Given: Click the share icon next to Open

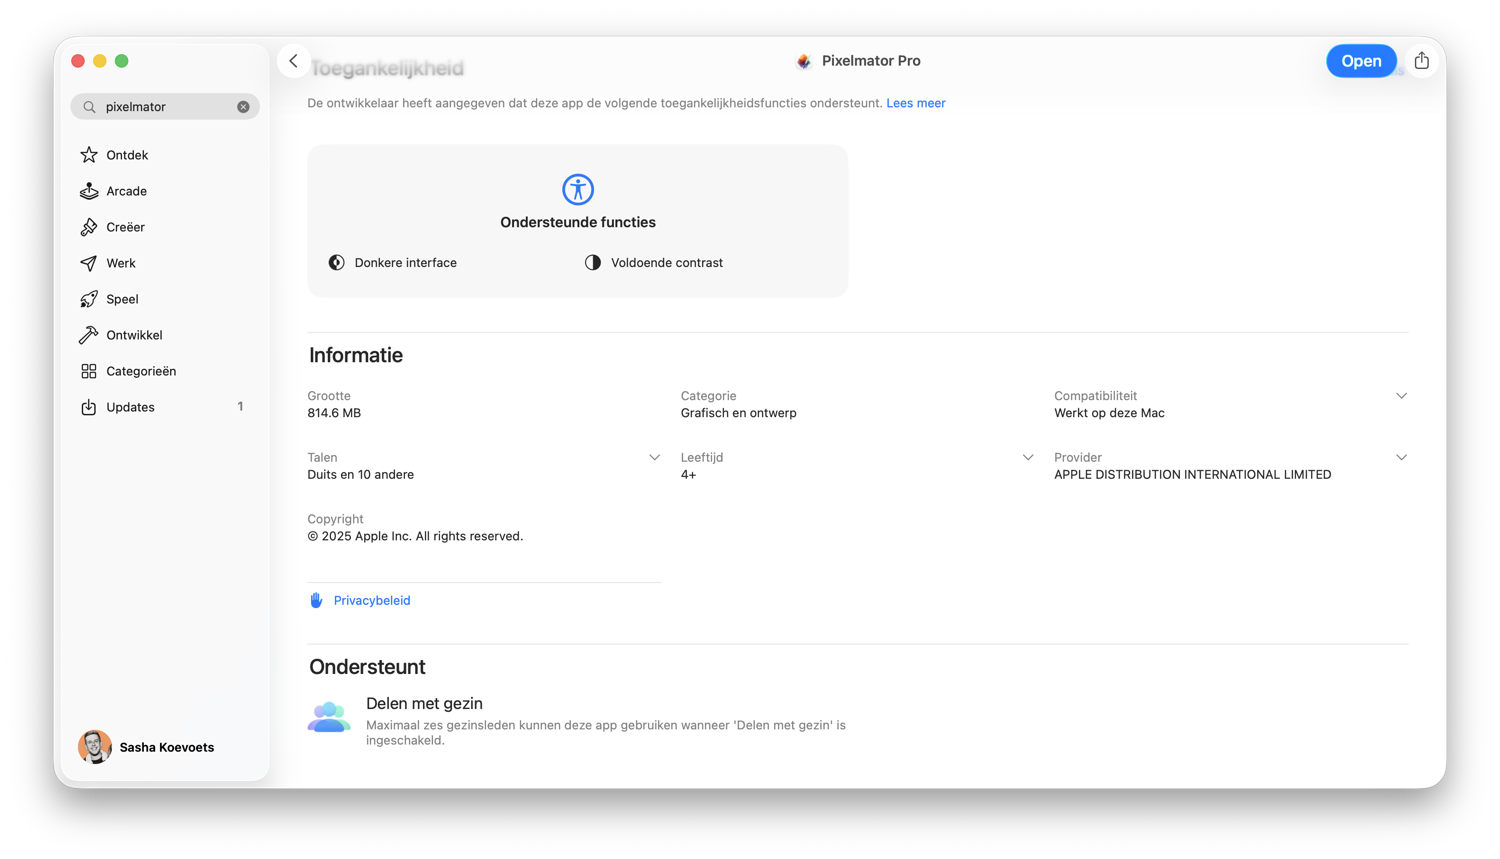Looking at the screenshot, I should tap(1421, 61).
